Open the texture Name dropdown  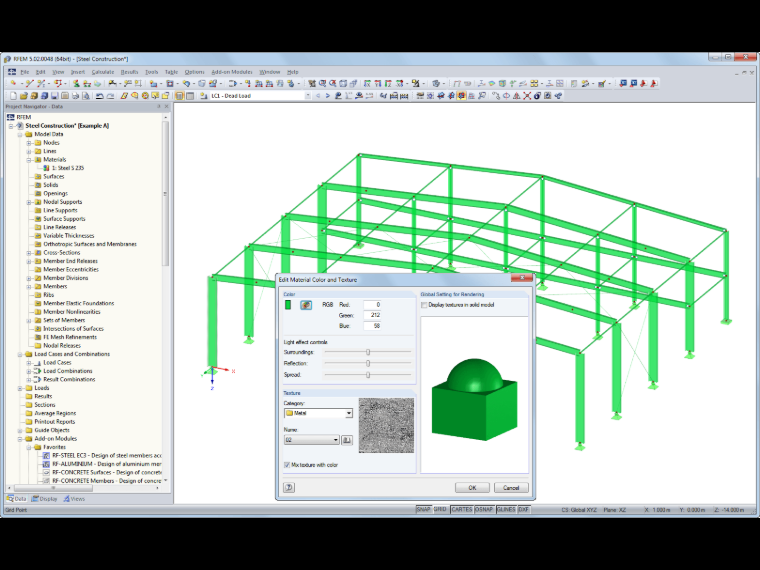[x=335, y=440]
